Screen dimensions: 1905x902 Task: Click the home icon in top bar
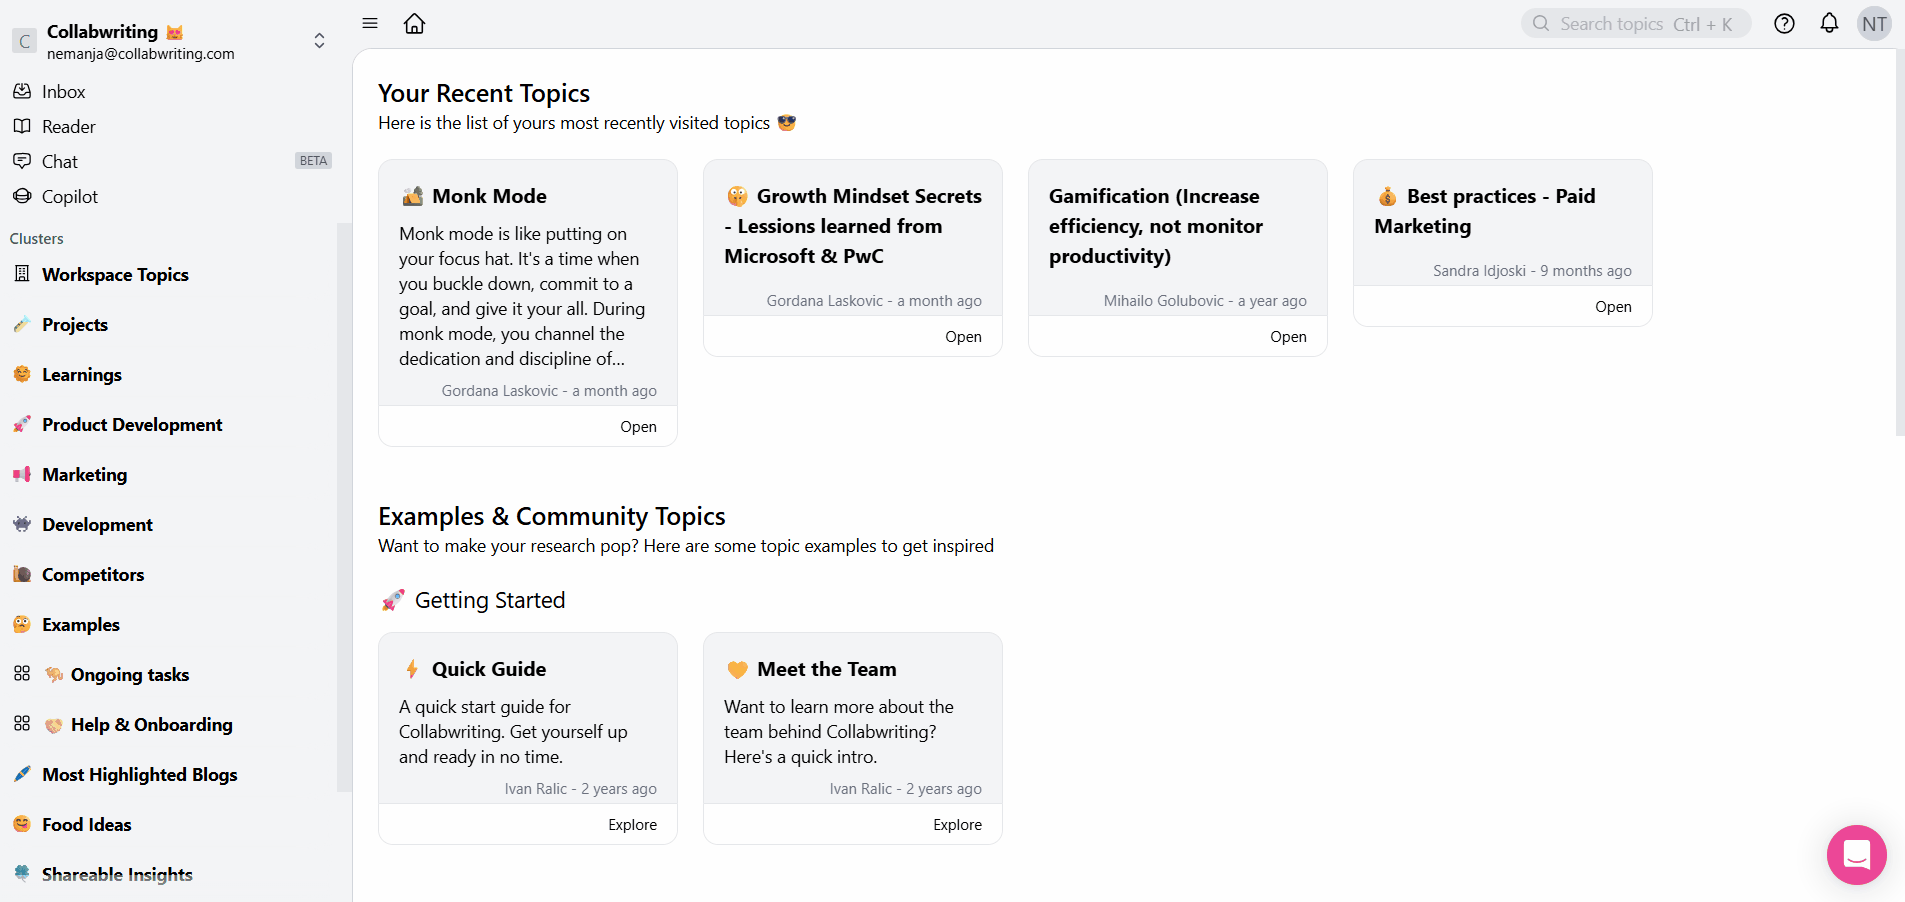click(x=414, y=24)
